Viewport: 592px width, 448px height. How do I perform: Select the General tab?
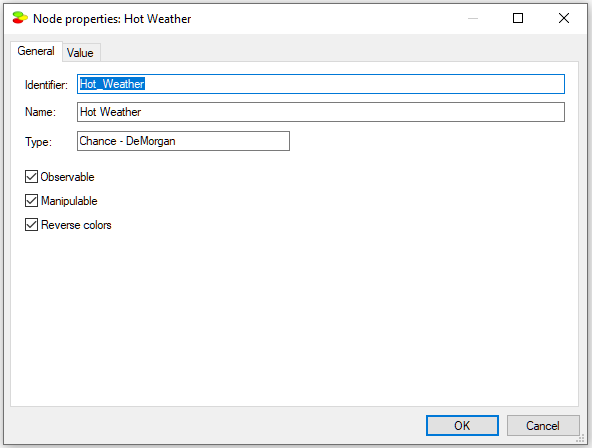36,51
